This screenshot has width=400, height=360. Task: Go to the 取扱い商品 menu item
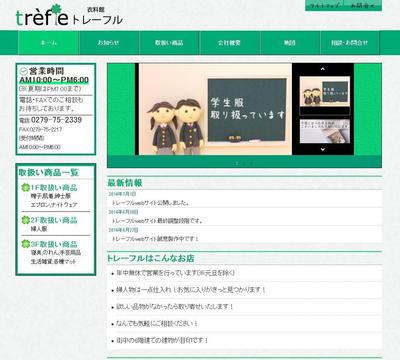point(169,43)
